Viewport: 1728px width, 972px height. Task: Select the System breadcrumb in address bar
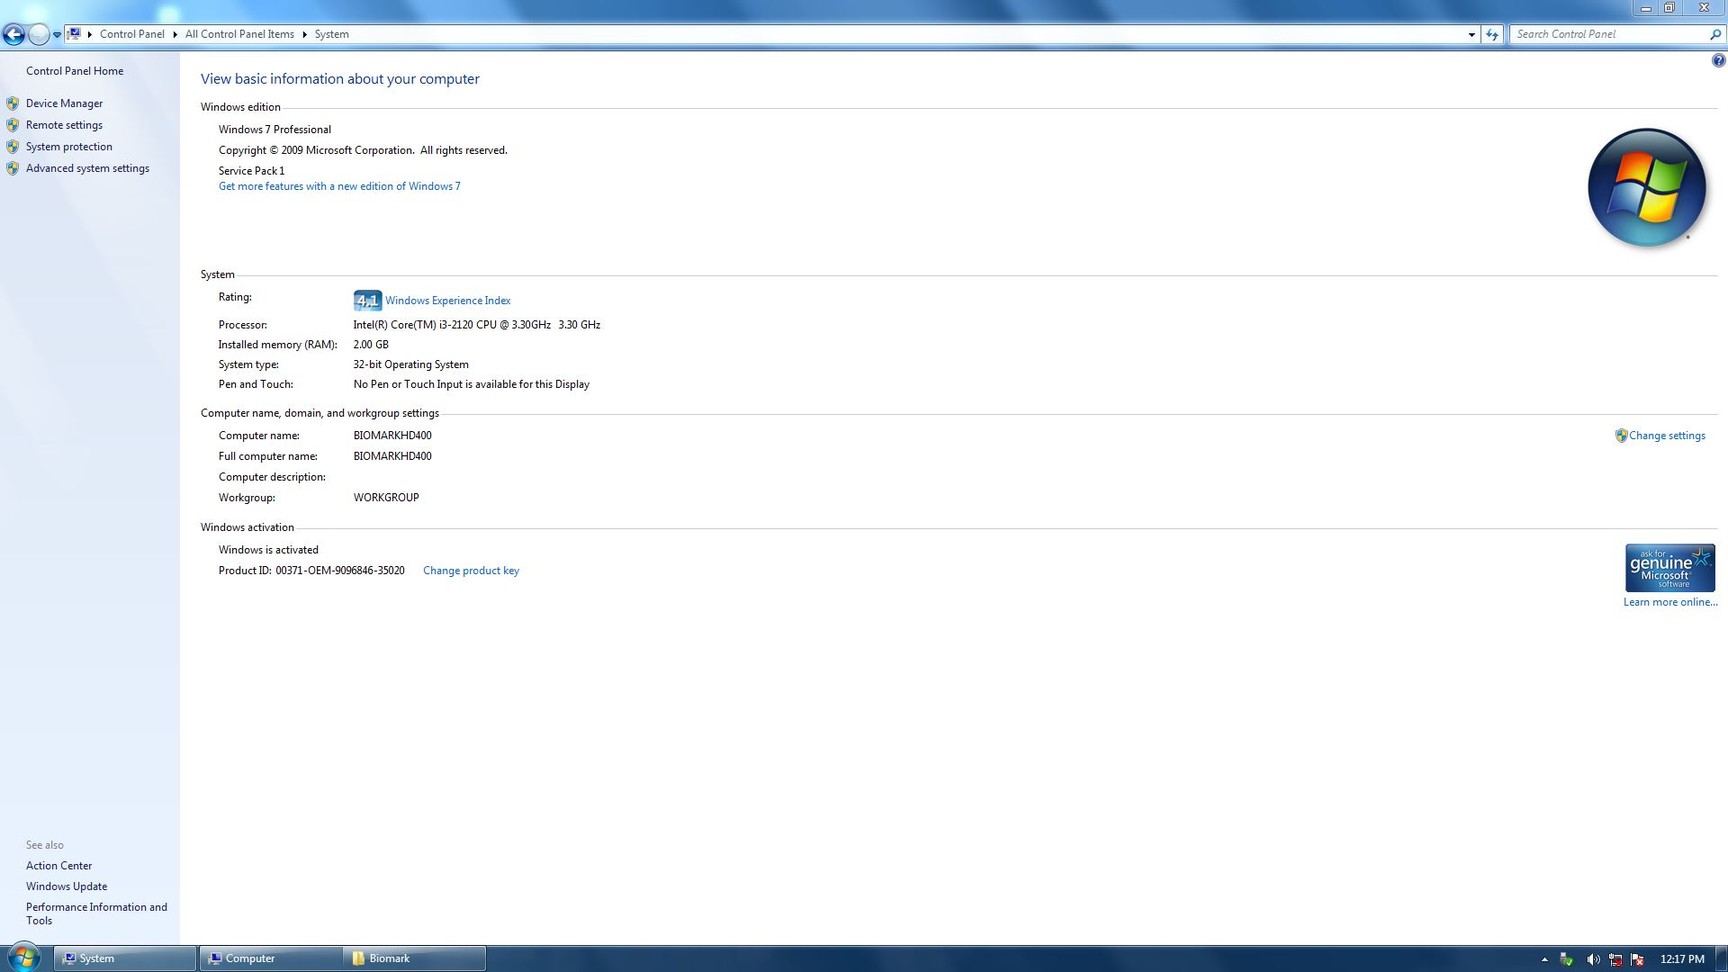coord(332,34)
